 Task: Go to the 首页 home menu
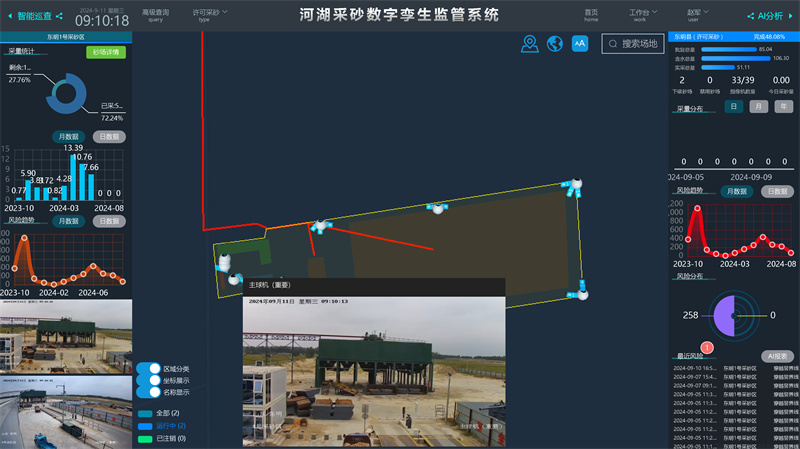pyautogui.click(x=591, y=15)
